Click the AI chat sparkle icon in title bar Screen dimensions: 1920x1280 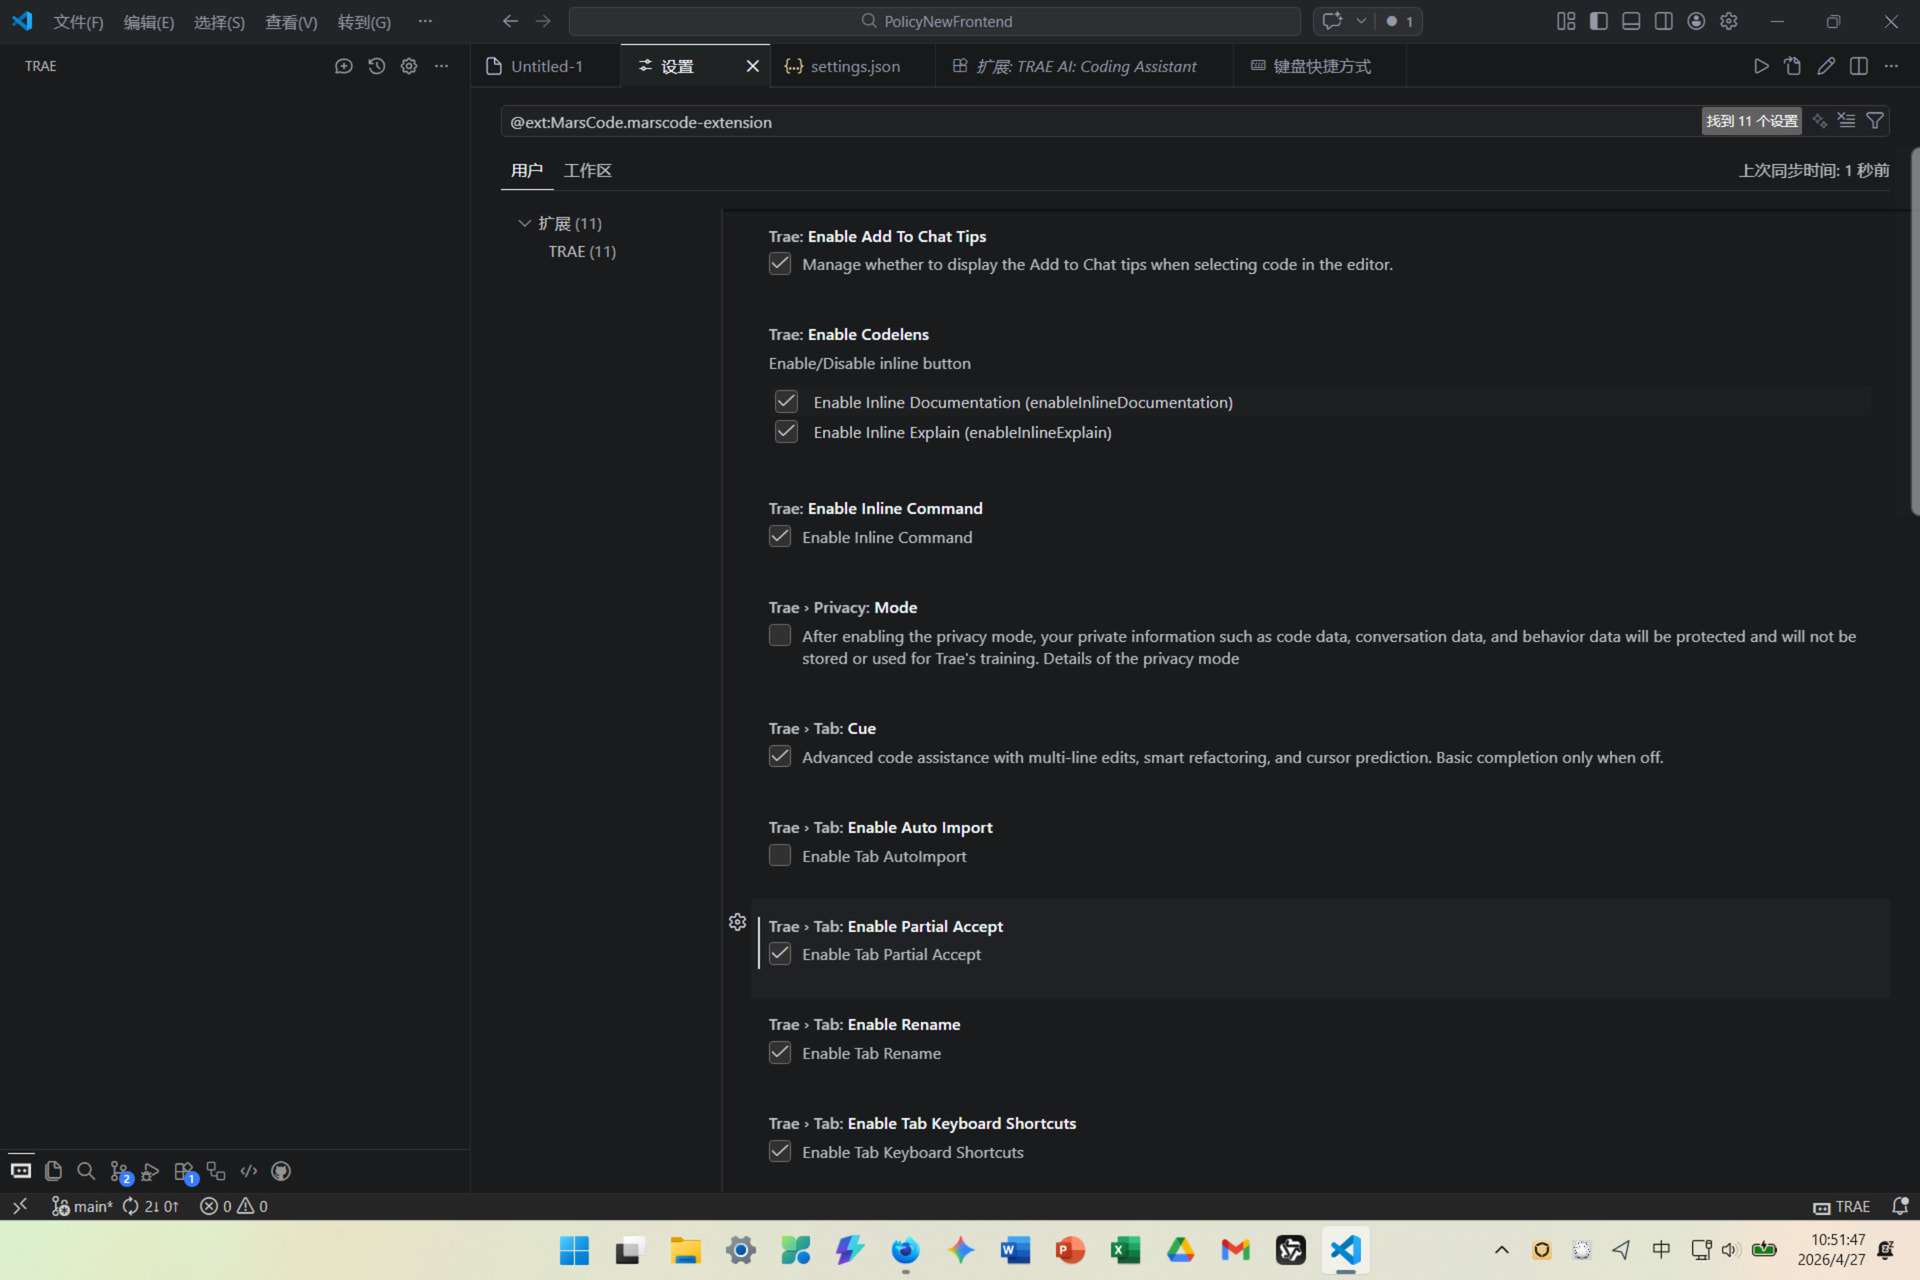click(x=1332, y=21)
